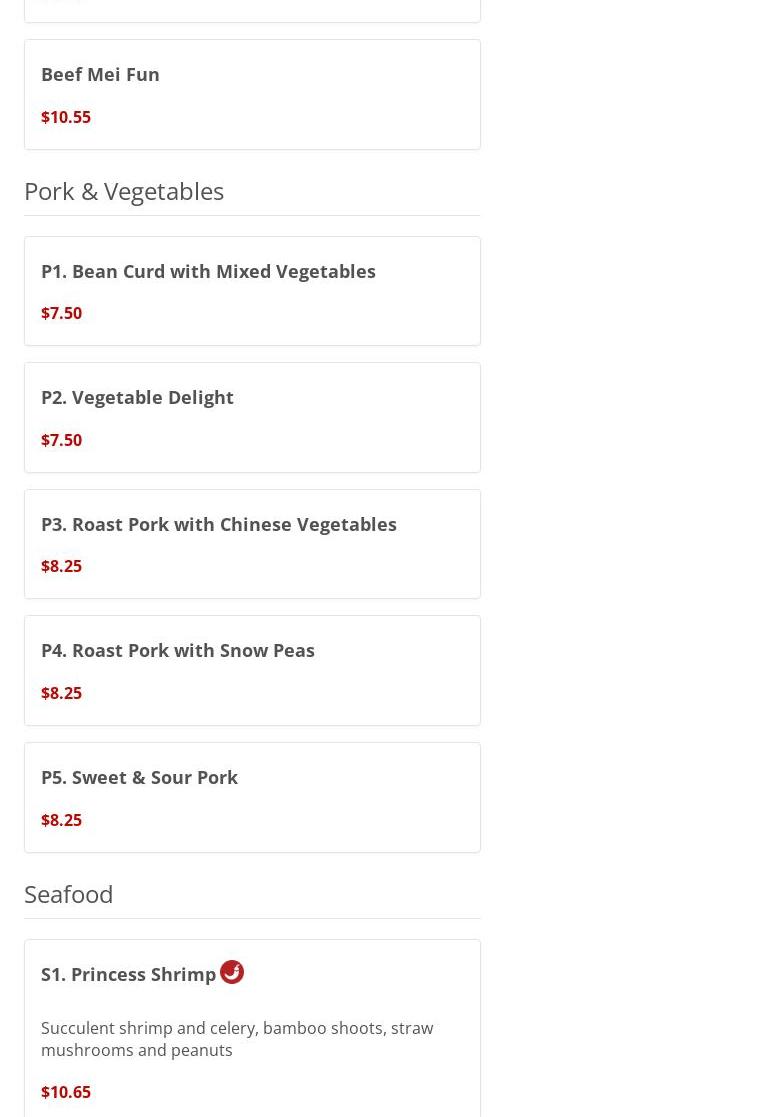Screen dimensions: 770x1117
Task: Choose P2. Vegetable Delight item
Action: click(137, 397)
